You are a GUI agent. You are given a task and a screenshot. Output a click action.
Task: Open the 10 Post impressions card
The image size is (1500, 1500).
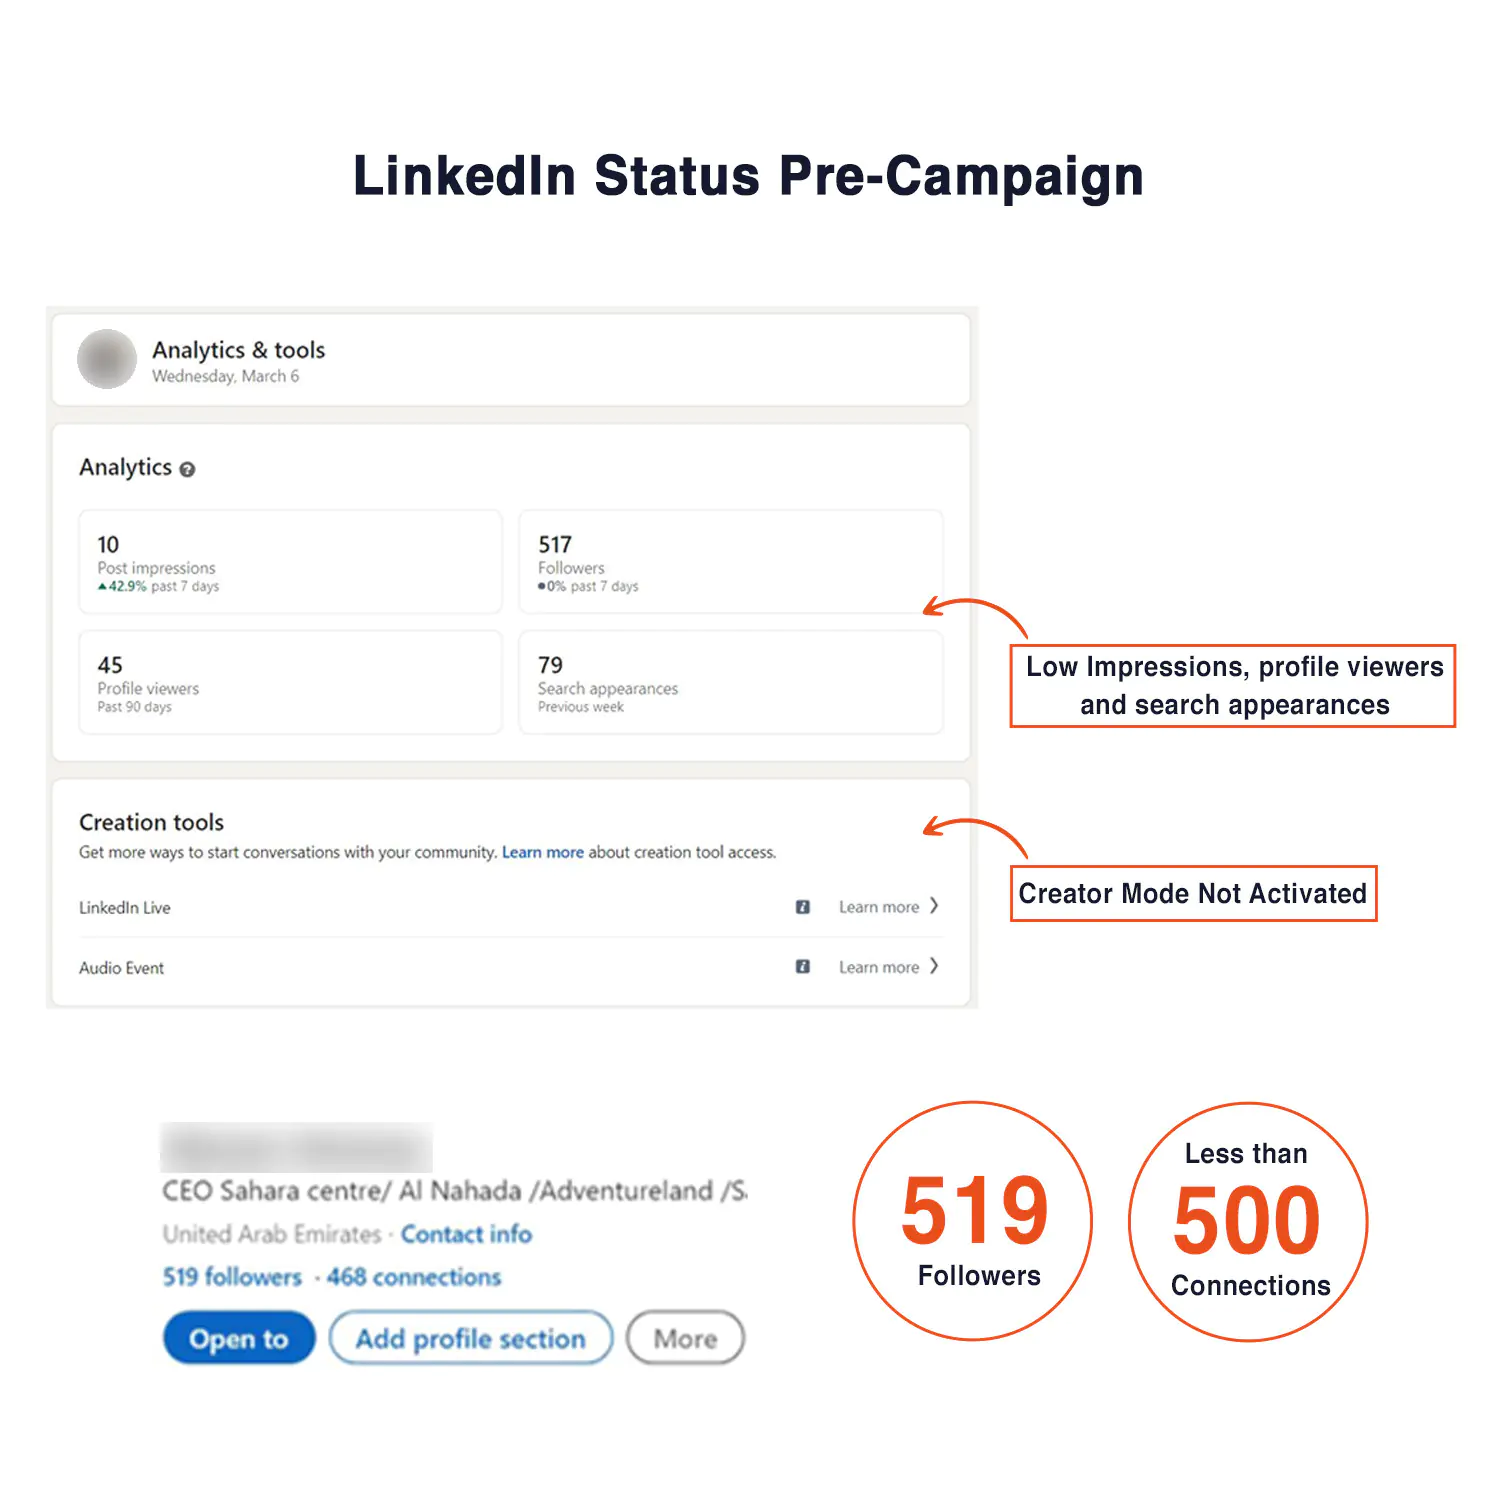290,562
